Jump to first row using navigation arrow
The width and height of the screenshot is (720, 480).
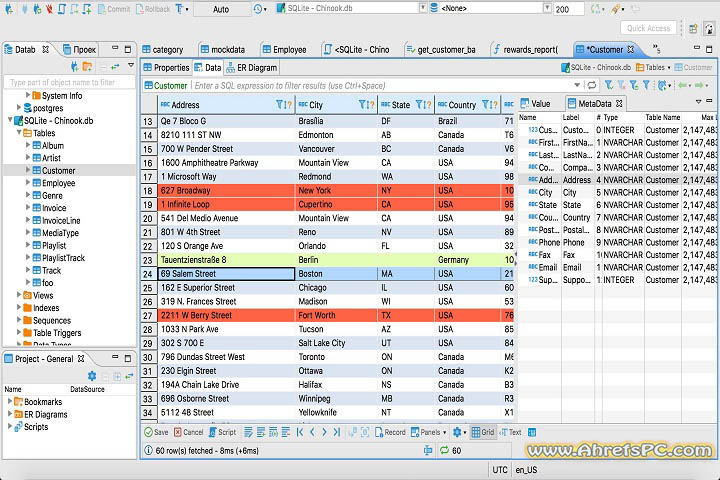click(x=300, y=432)
